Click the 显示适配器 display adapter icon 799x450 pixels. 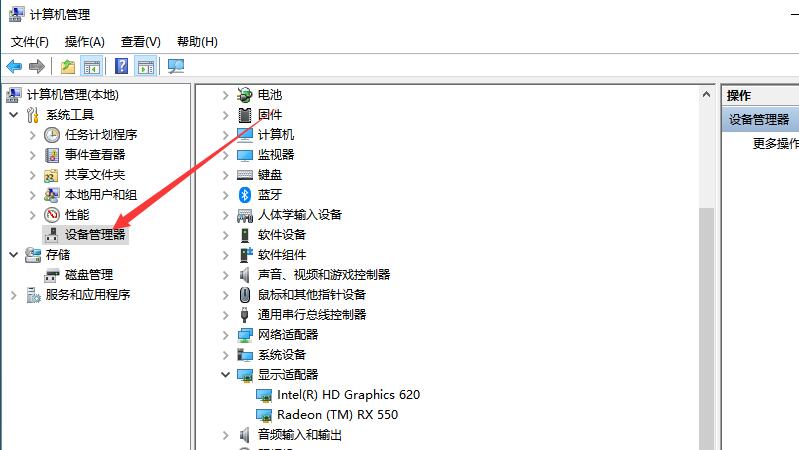click(x=245, y=376)
